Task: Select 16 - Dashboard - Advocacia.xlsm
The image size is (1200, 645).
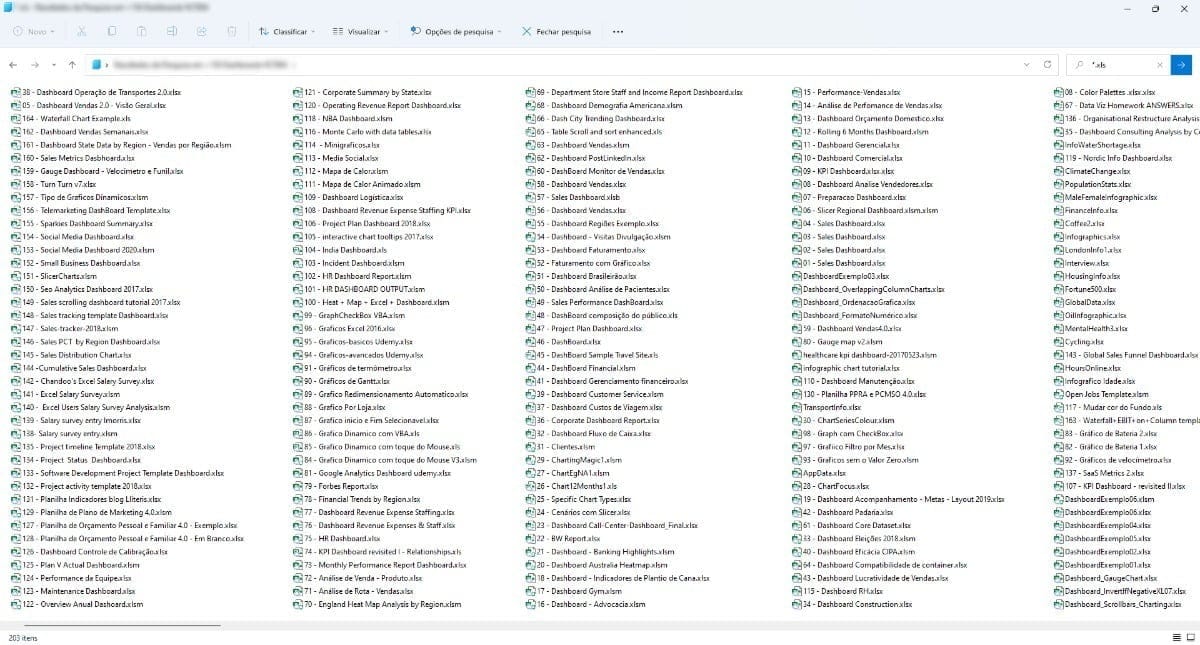Action: (587, 604)
